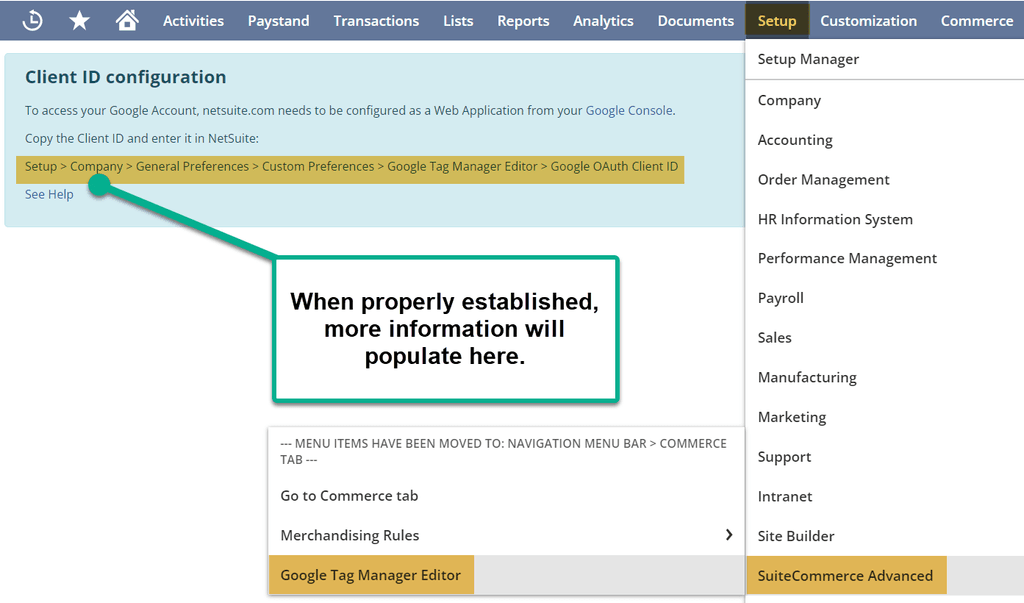Open the Shortcuts star icon
The height and width of the screenshot is (603, 1024).
click(x=80, y=20)
